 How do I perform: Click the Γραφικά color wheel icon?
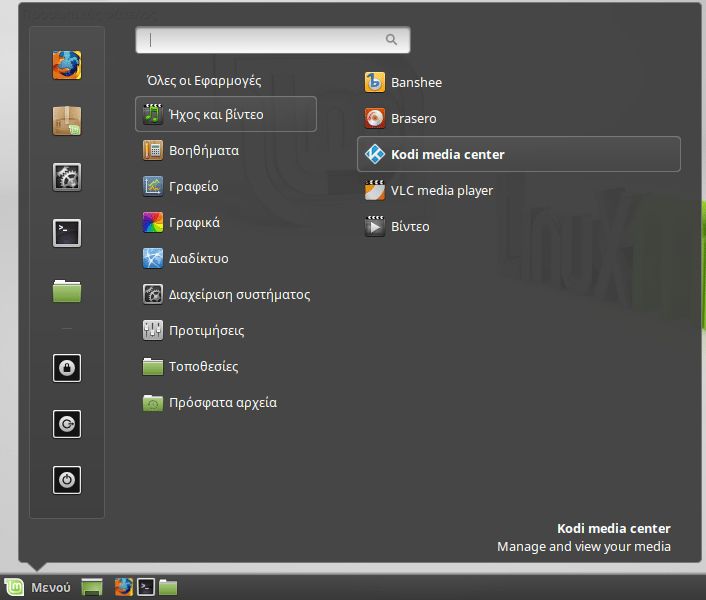153,222
